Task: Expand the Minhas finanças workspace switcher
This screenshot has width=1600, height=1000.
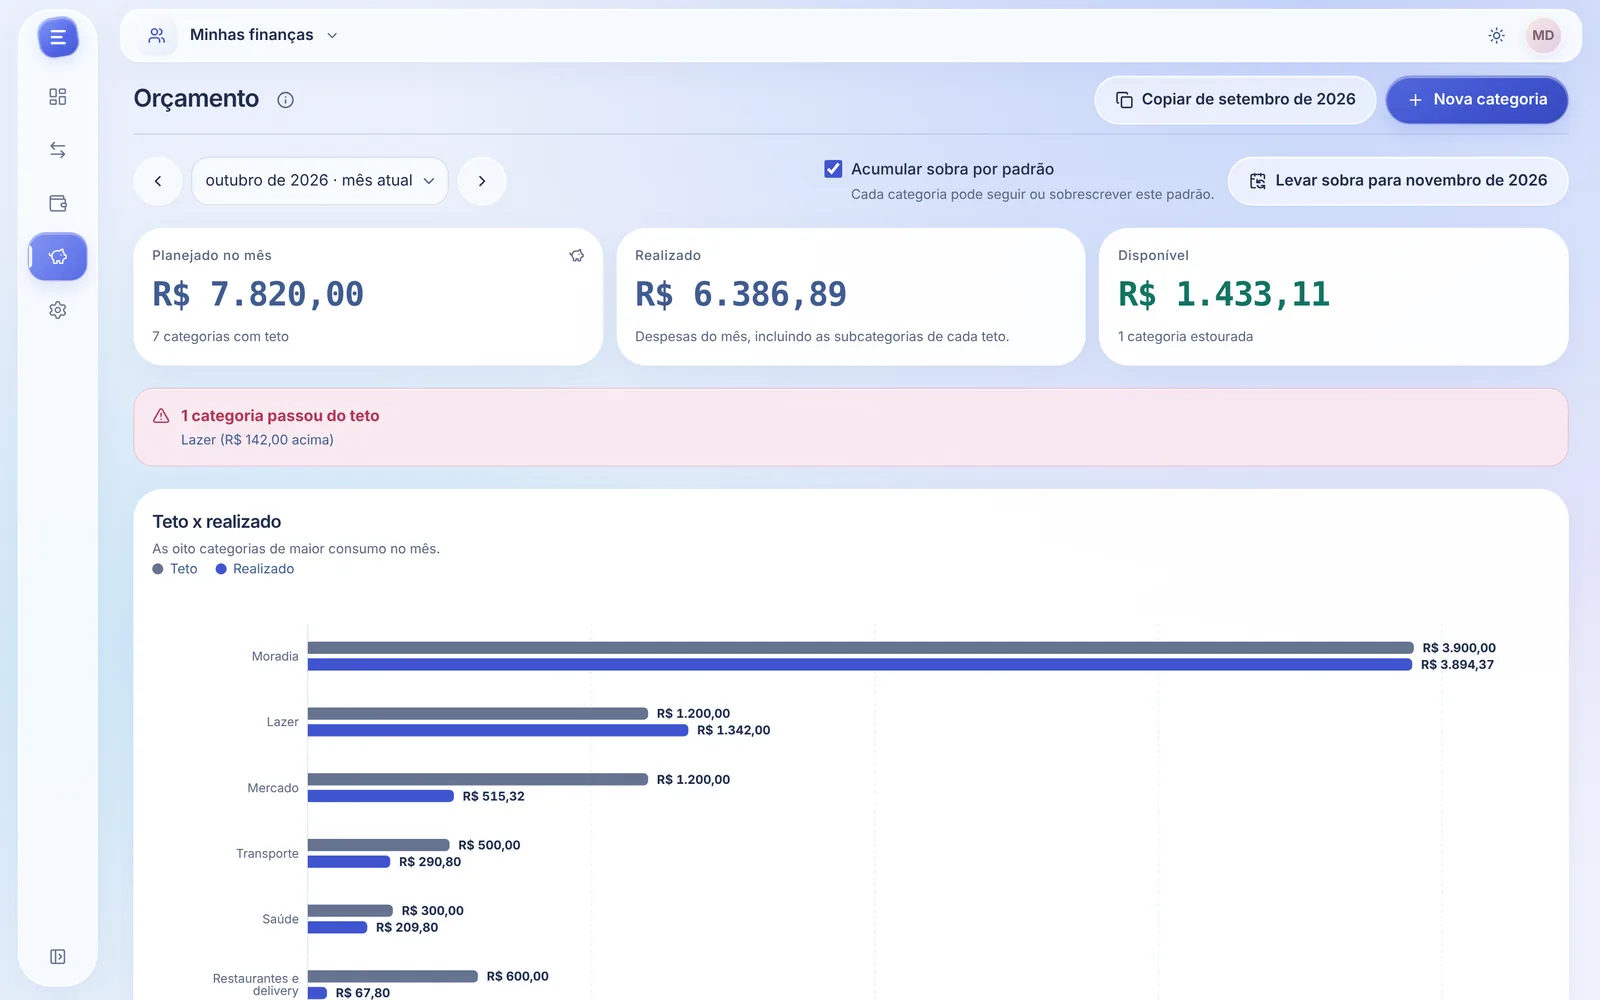Action: 263,36
